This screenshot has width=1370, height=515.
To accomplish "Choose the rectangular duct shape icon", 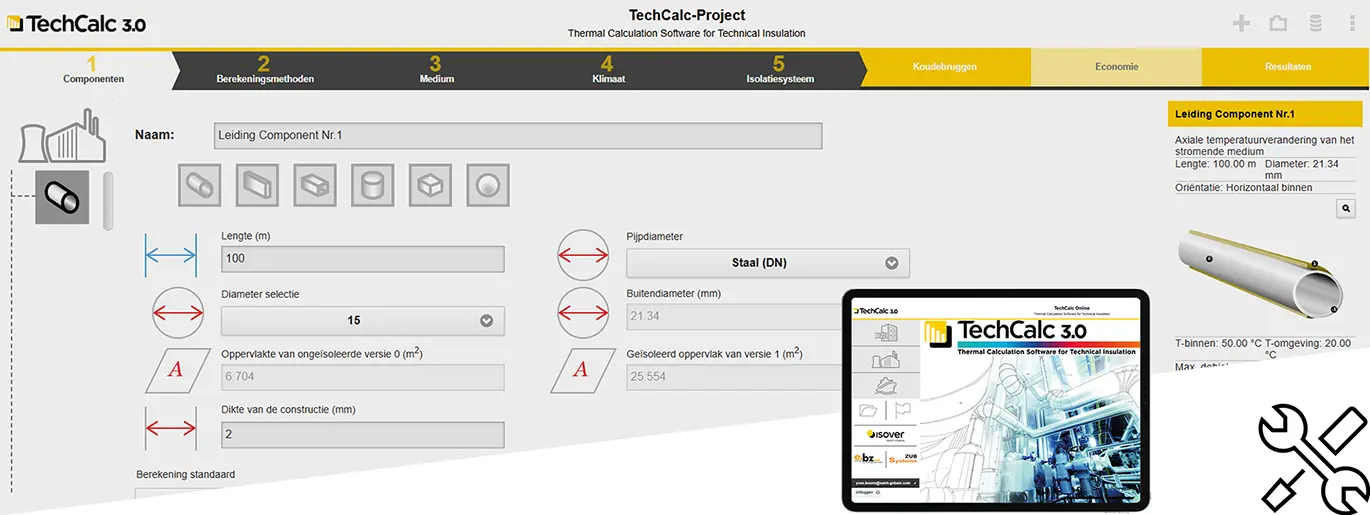I will 257,185.
